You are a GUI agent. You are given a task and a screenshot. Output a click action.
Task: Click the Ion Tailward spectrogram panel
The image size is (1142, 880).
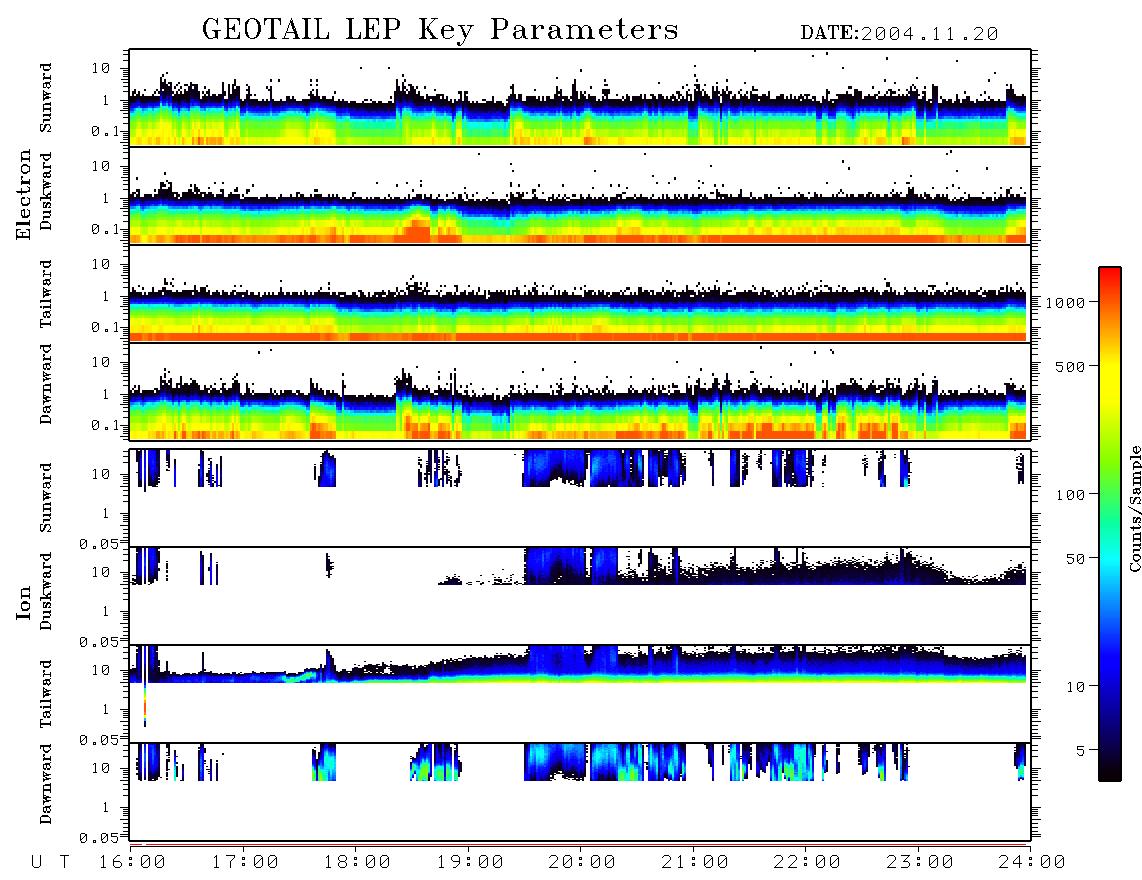[580, 694]
